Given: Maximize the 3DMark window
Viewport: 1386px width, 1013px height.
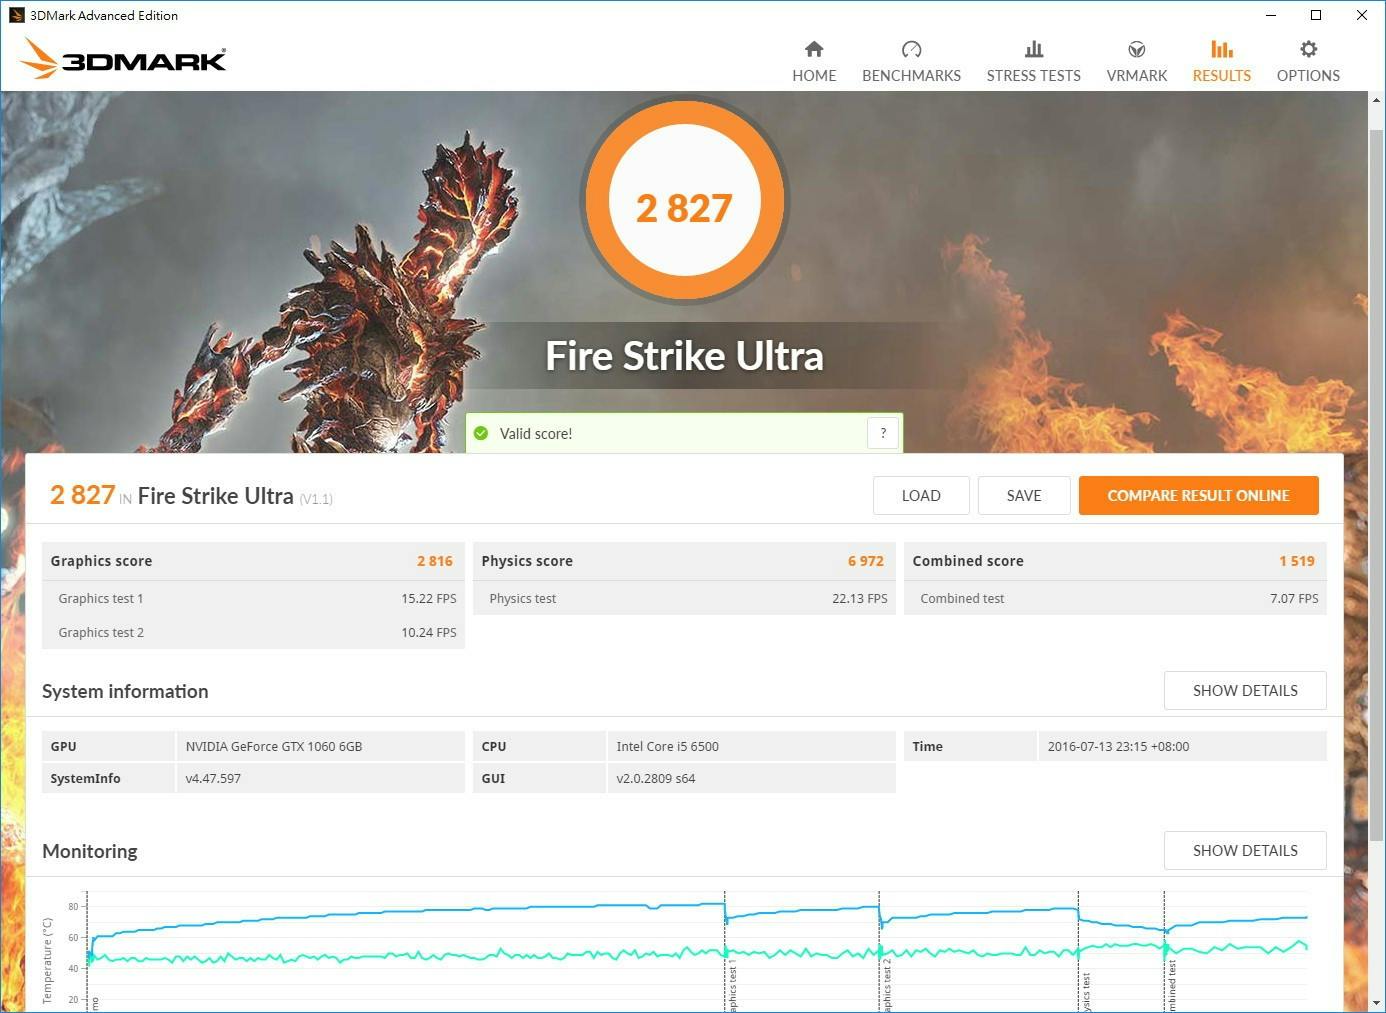Looking at the screenshot, I should point(1316,15).
